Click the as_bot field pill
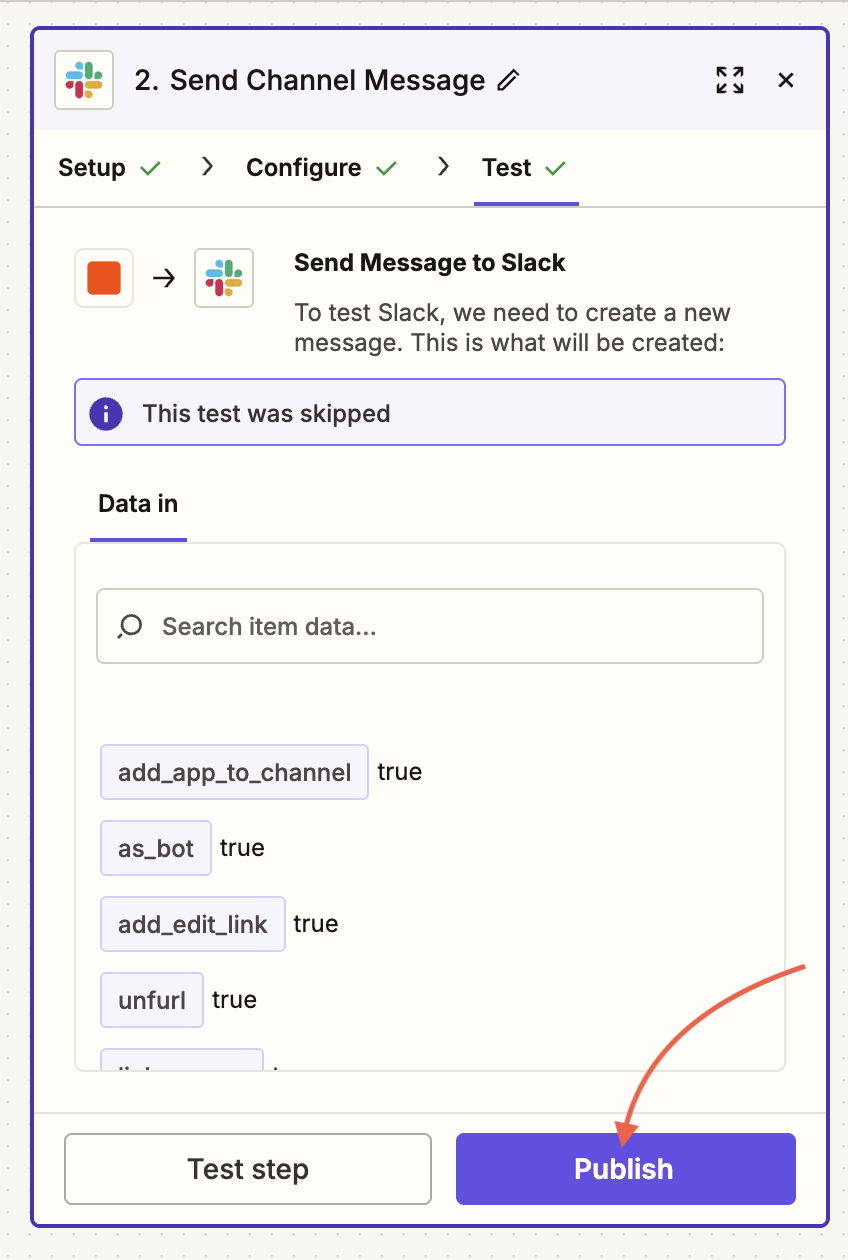848x1260 pixels. pyautogui.click(x=156, y=848)
